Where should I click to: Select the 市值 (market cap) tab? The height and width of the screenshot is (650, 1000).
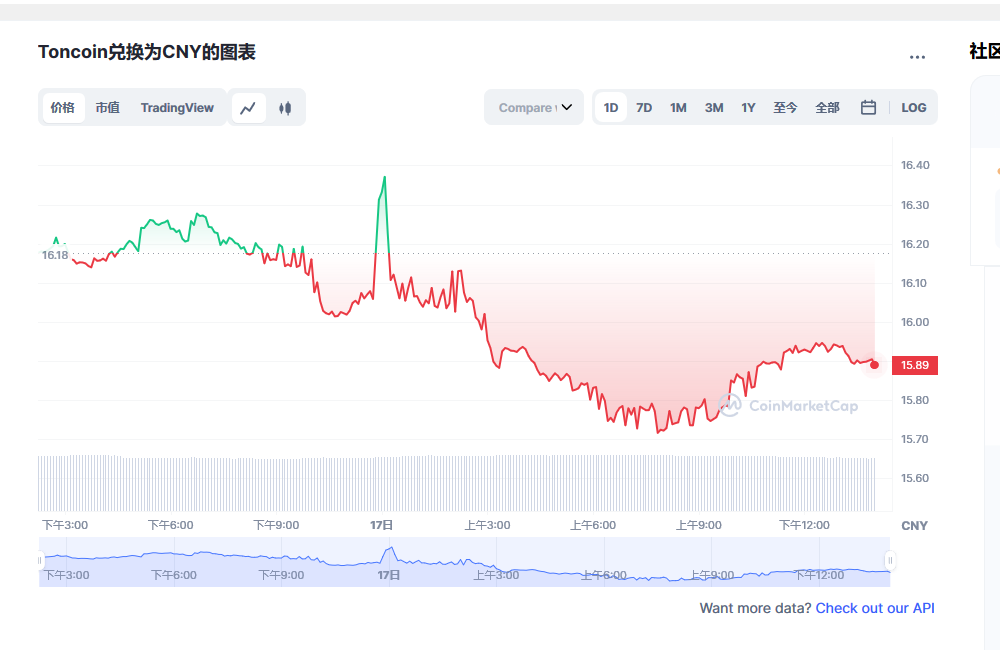[107, 107]
